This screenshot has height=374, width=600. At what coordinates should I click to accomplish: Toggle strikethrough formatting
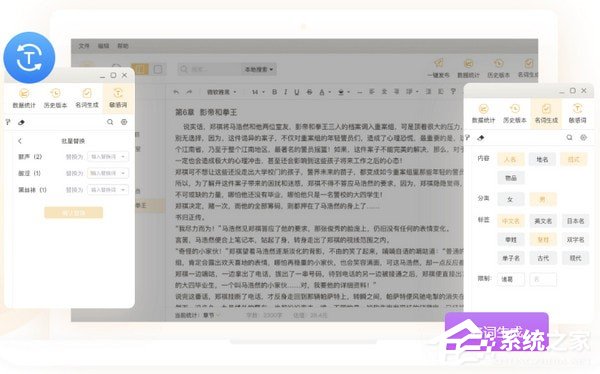point(310,92)
